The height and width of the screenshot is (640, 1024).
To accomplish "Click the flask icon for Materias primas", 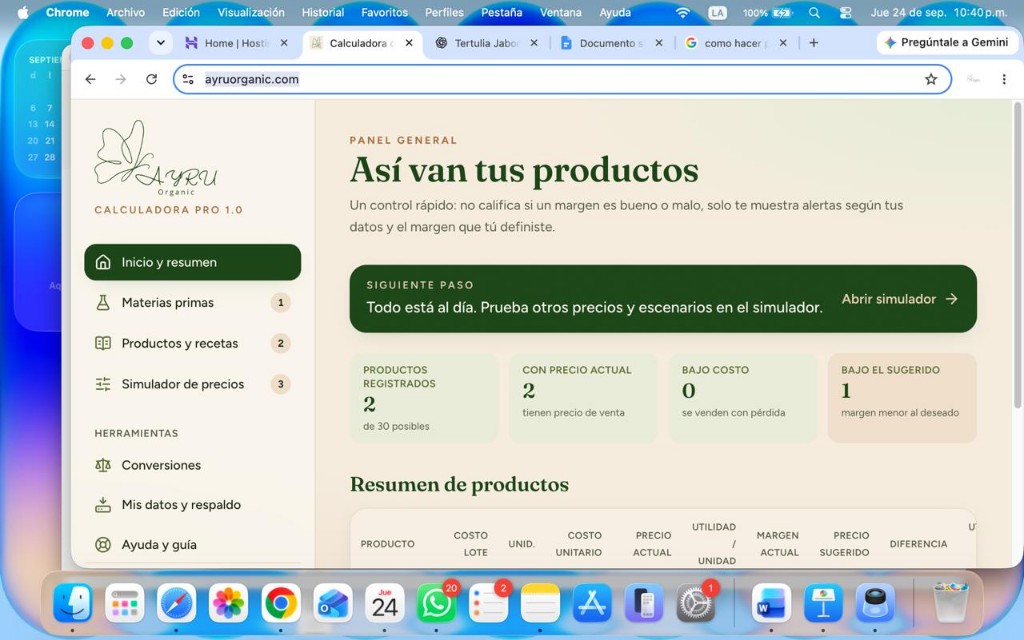I will pyautogui.click(x=103, y=302).
